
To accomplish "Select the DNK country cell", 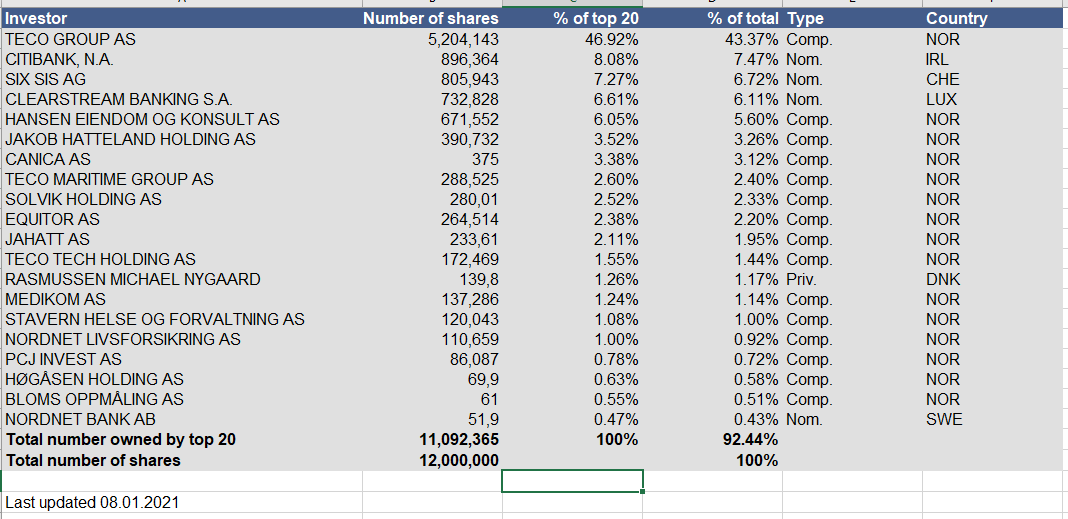I will click(x=942, y=279).
